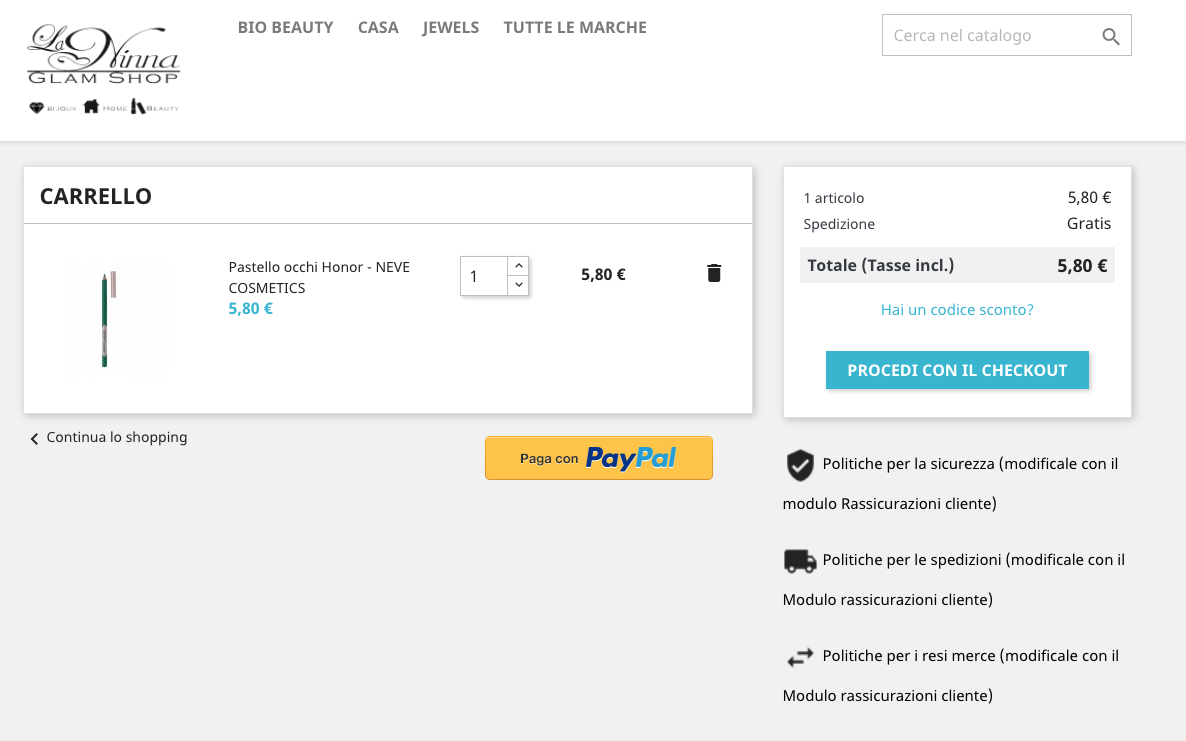Click PROCEDI CON IL CHECKOUT button
Image resolution: width=1186 pixels, height=741 pixels.
[x=957, y=370]
